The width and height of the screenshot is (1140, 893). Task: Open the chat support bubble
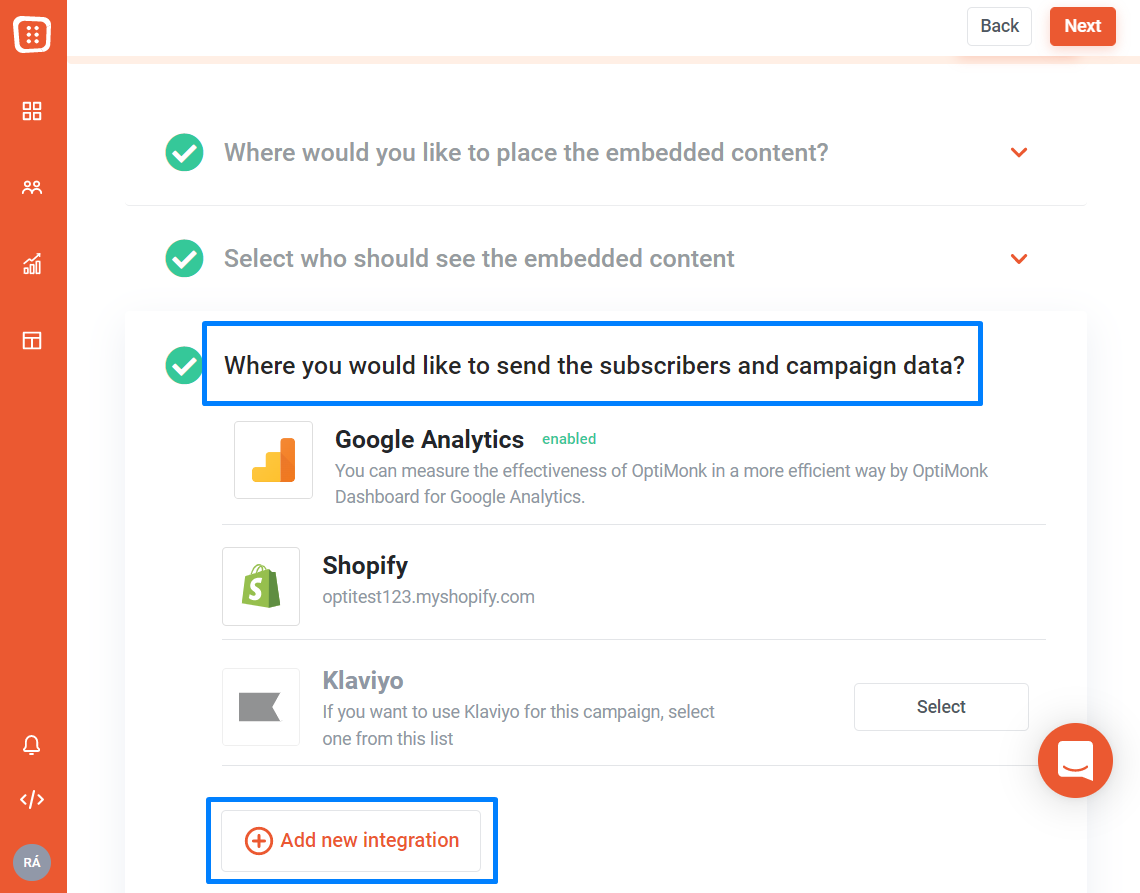coord(1075,760)
